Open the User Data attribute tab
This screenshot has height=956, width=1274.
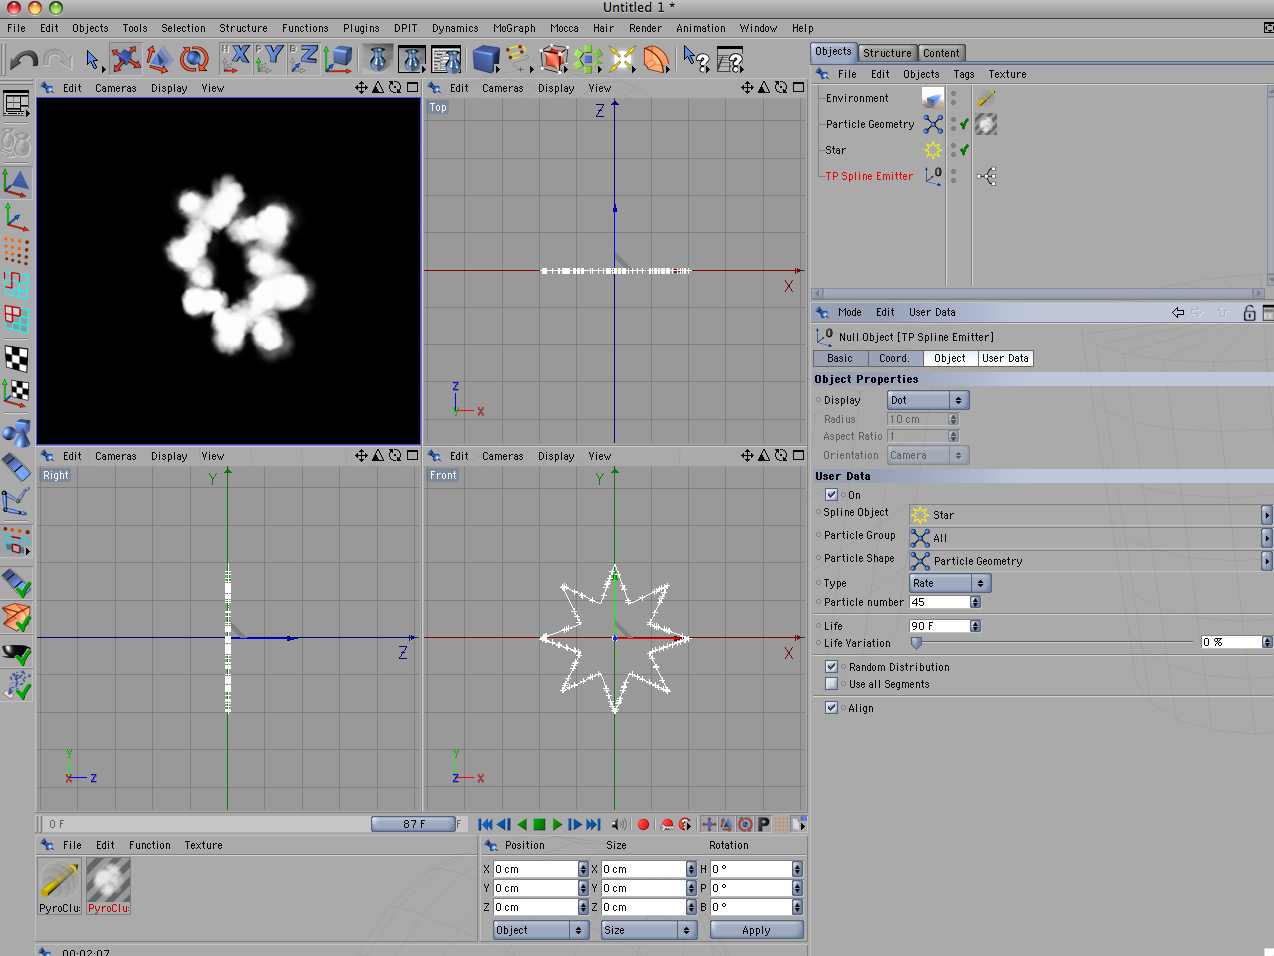click(1005, 358)
